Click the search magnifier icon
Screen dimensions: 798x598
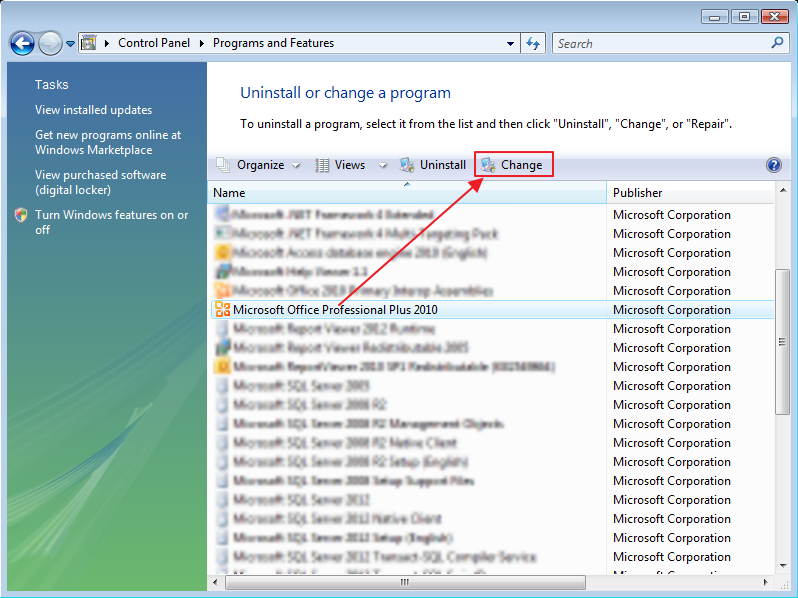click(x=778, y=43)
